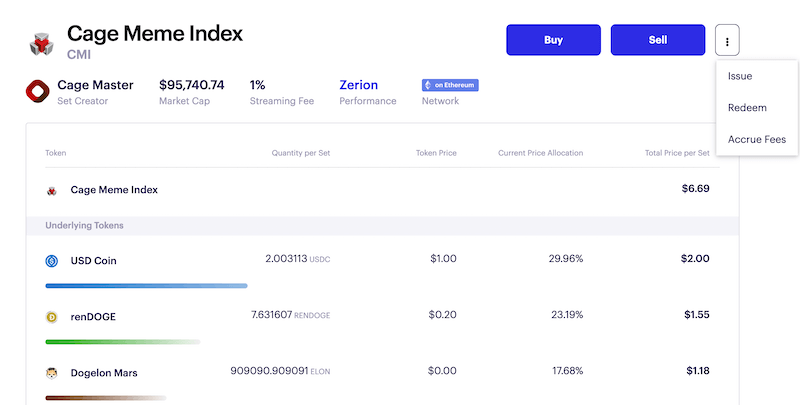The width and height of the screenshot is (800, 405).
Task: Click the Cage Meme Index cube logo
Action: click(x=42, y=44)
